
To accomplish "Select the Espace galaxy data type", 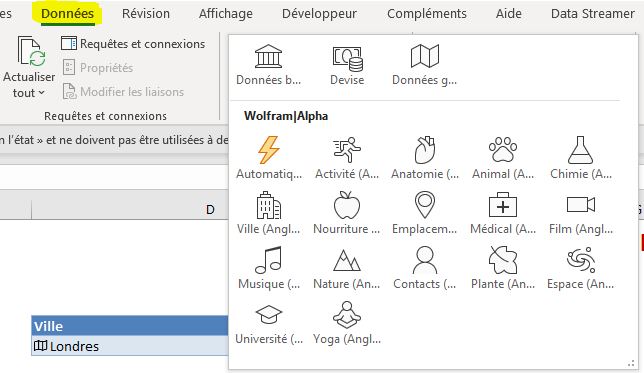I will (581, 268).
